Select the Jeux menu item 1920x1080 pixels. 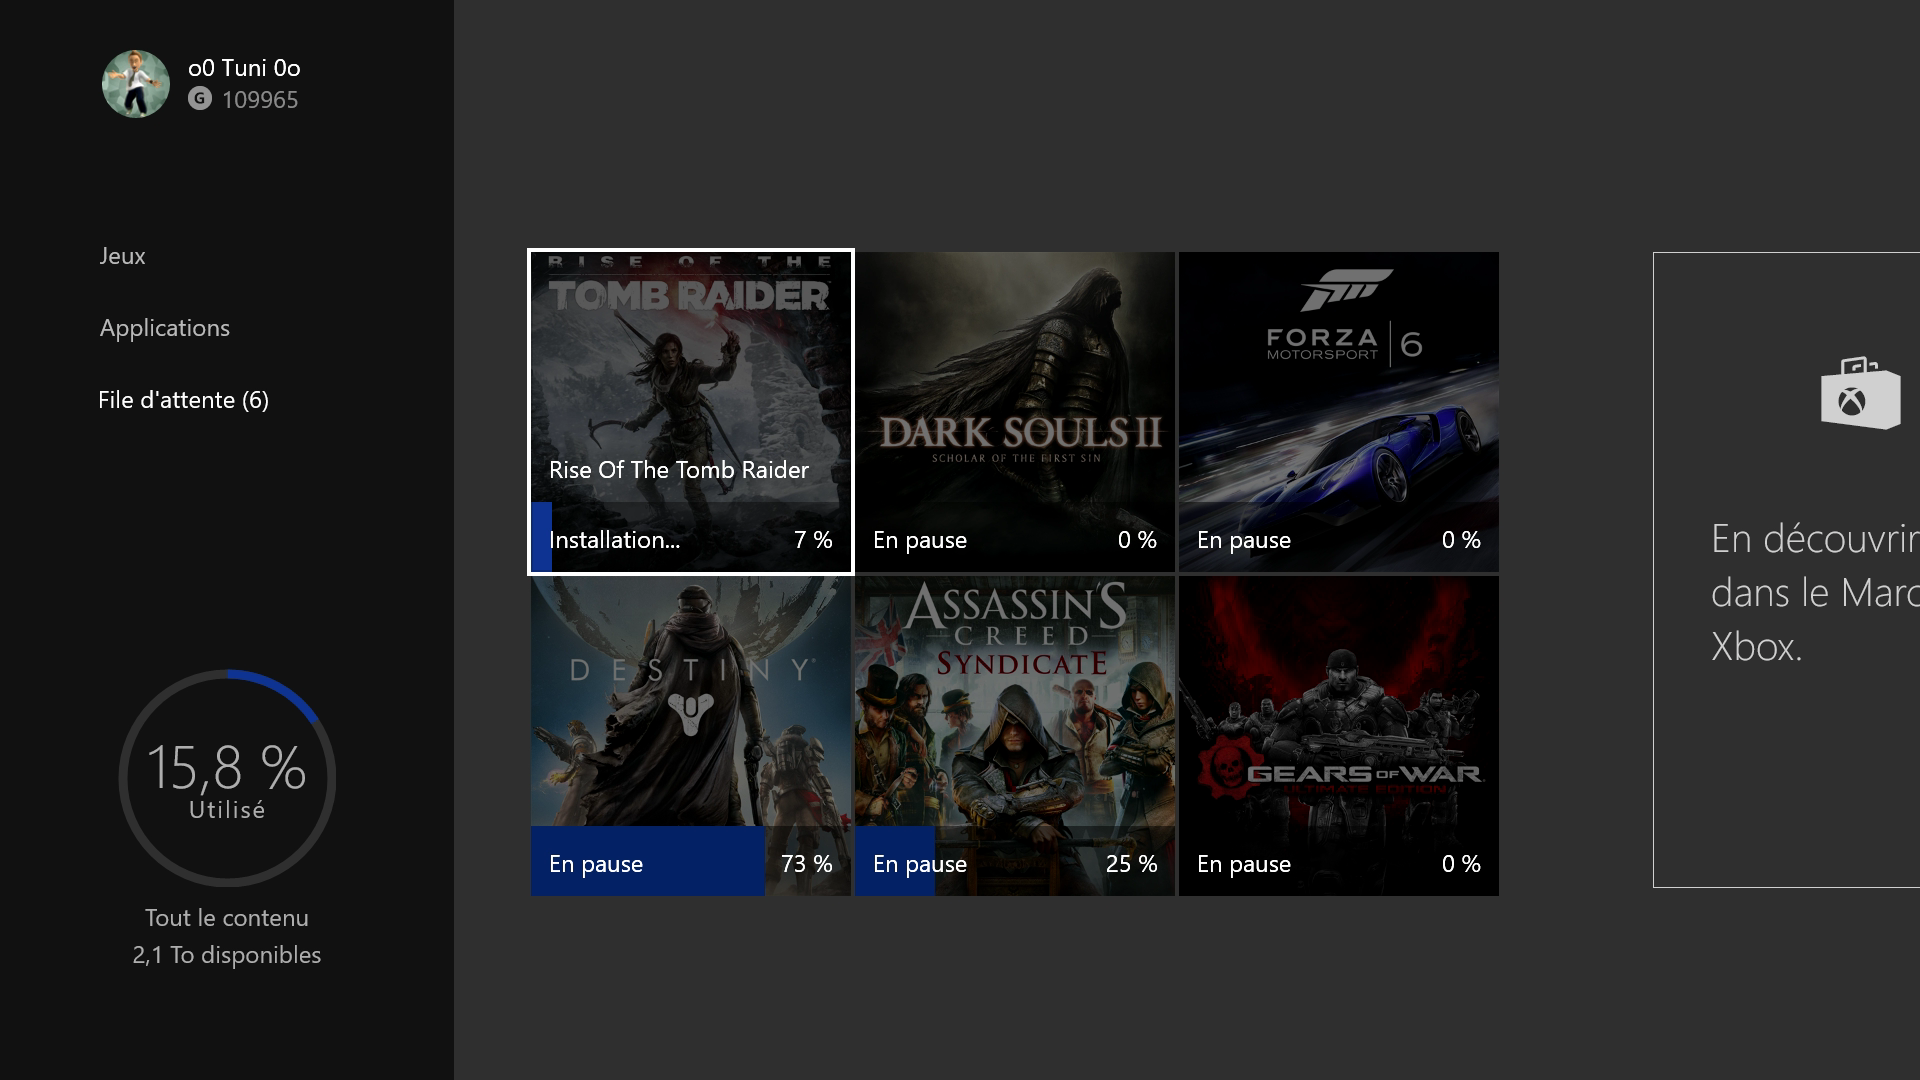tap(122, 256)
